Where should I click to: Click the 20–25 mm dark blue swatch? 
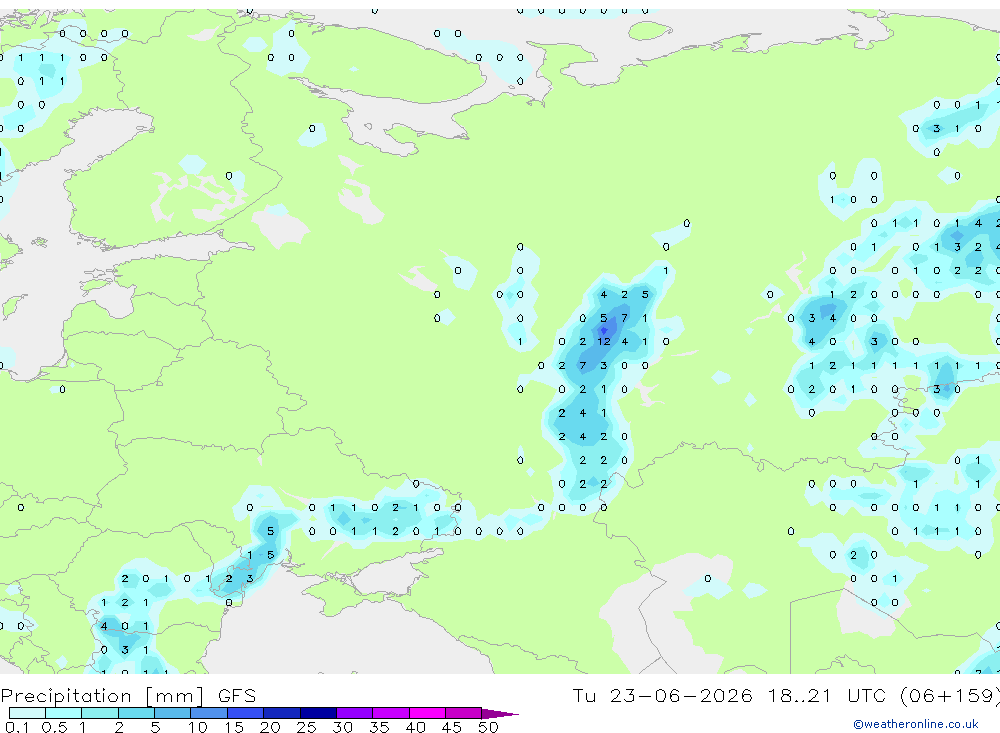coord(282,713)
